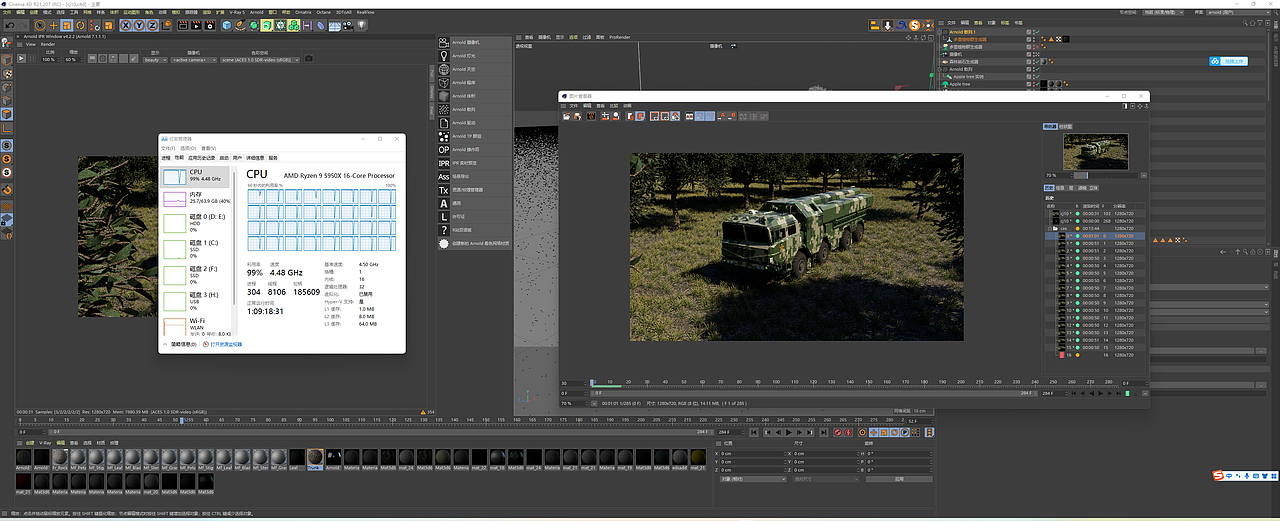The height and width of the screenshot is (521, 1280).
Task: Click the Ass scene export icon
Action: point(444,177)
